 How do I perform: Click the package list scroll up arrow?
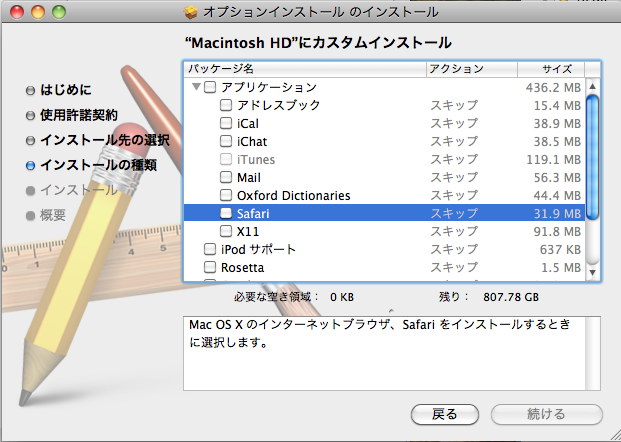pos(592,86)
